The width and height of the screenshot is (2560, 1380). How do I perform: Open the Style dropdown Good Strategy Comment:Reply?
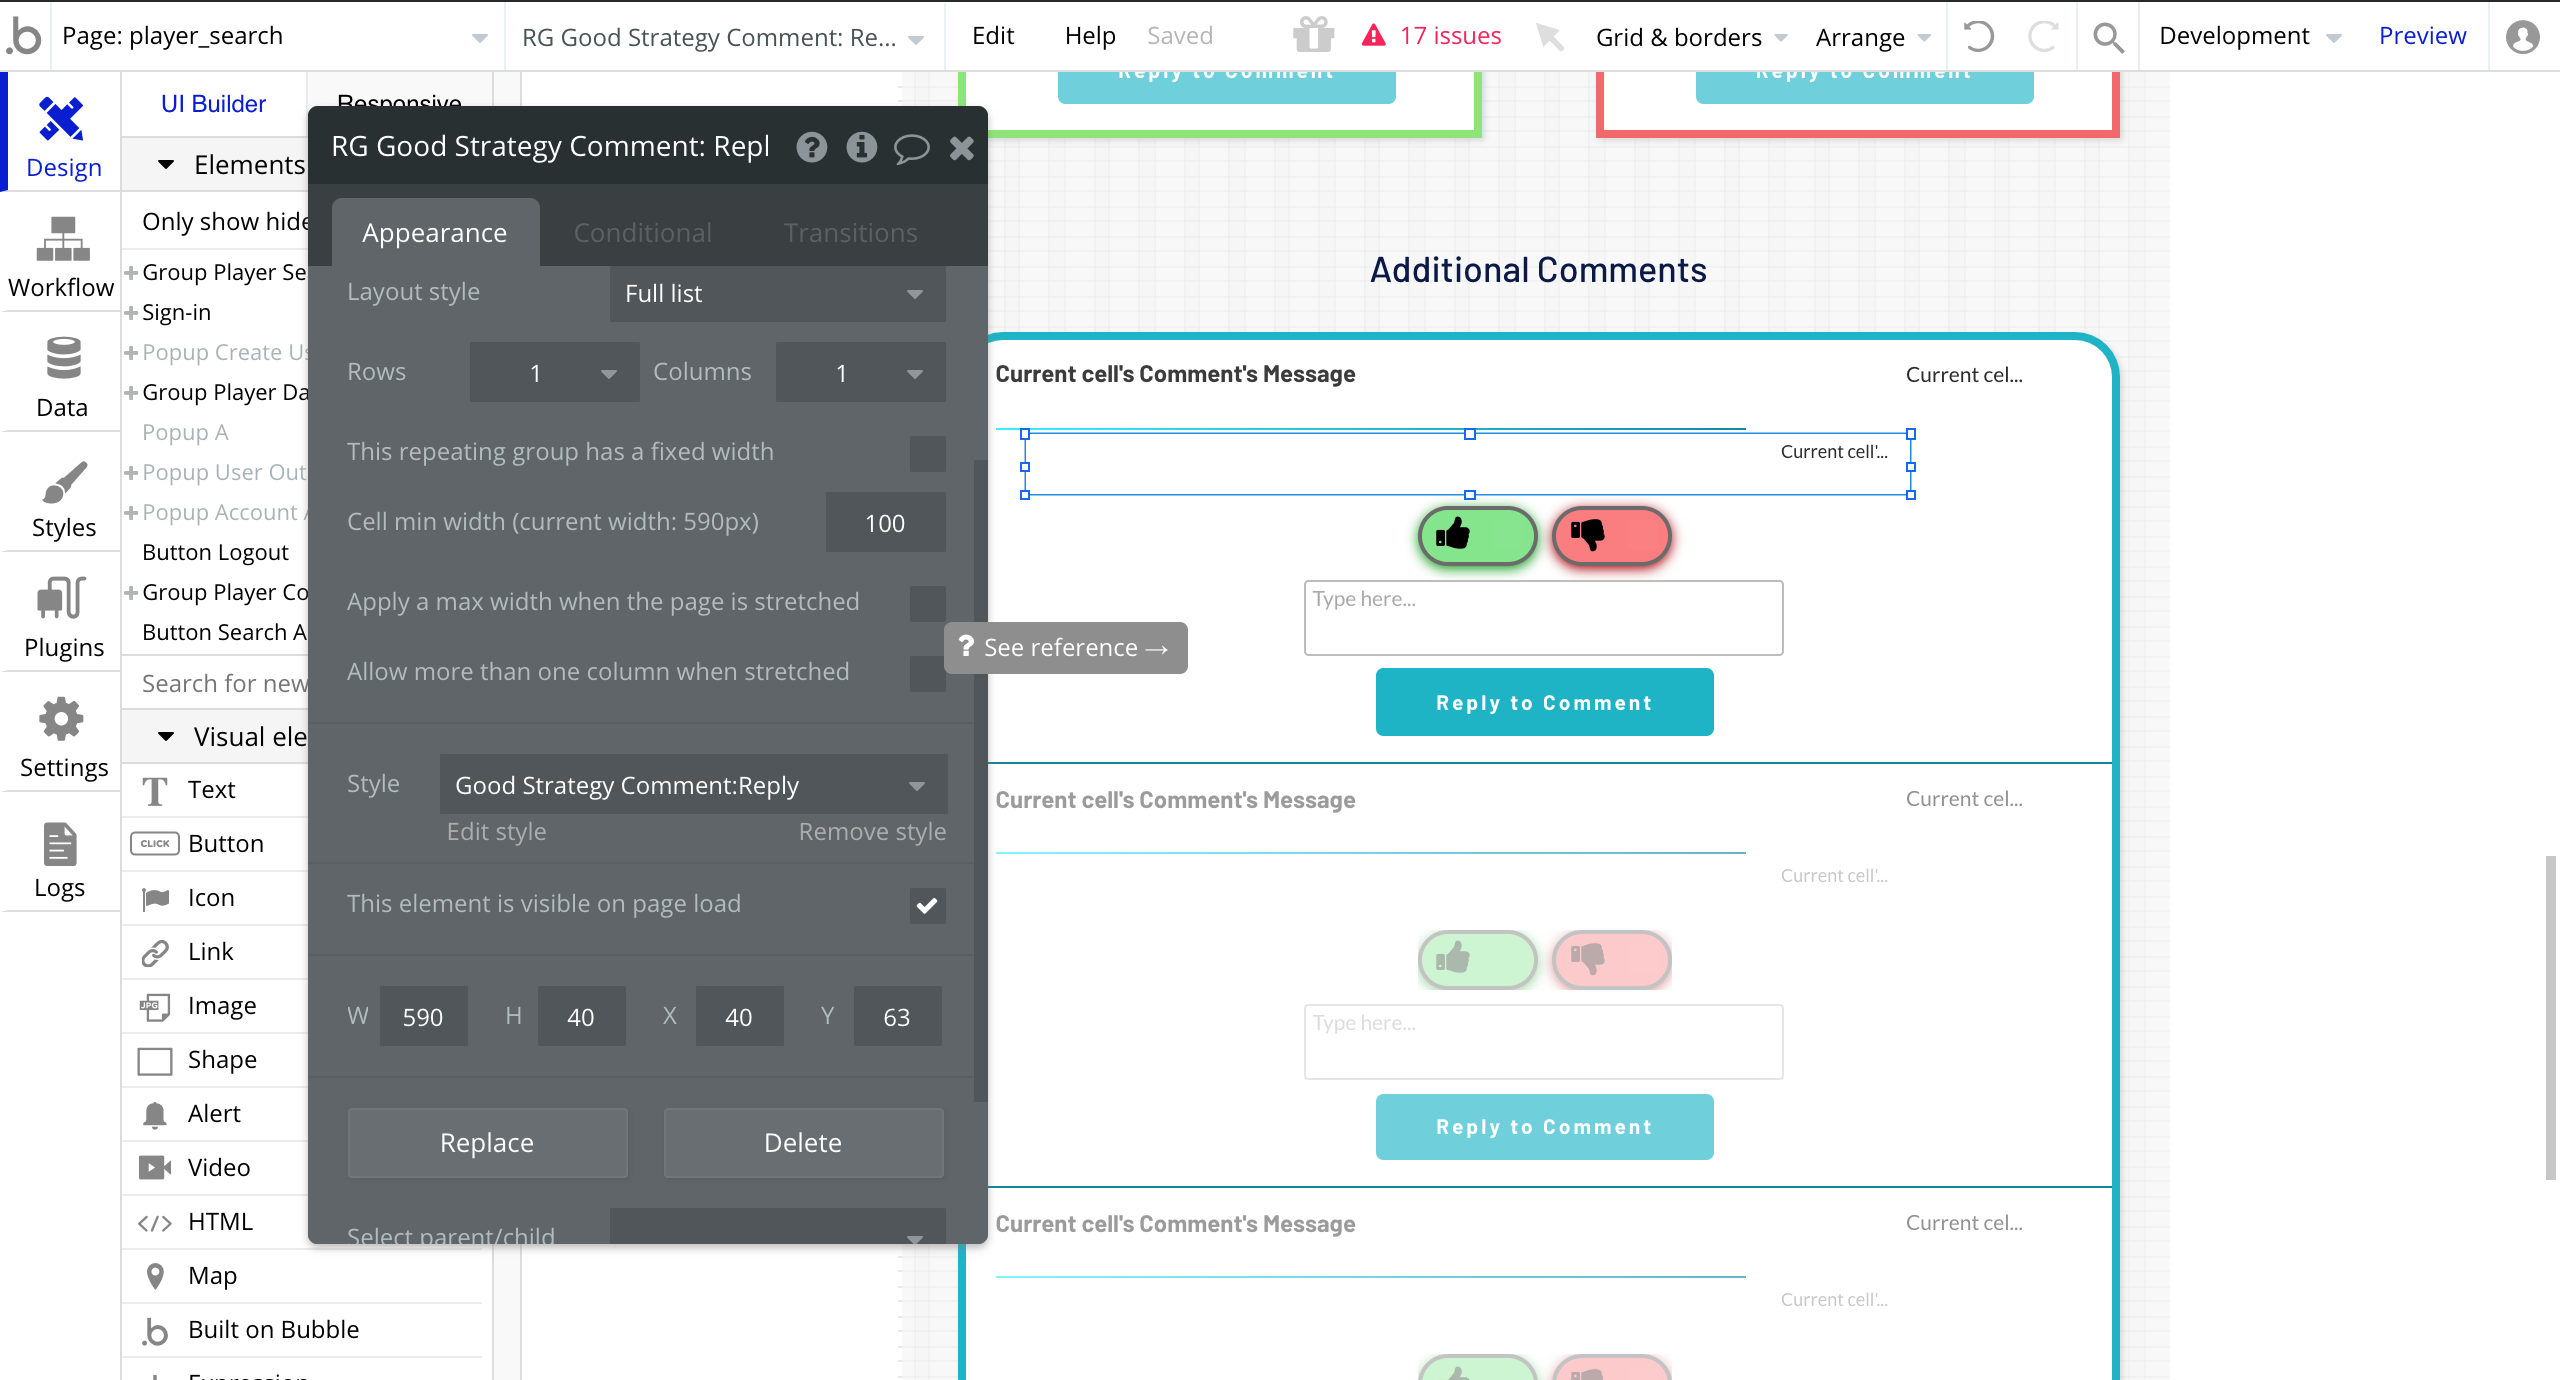pos(692,785)
